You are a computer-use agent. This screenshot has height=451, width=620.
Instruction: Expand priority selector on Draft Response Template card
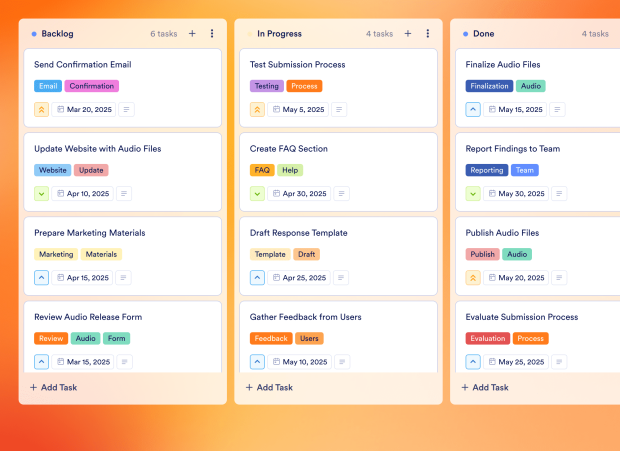click(x=258, y=278)
